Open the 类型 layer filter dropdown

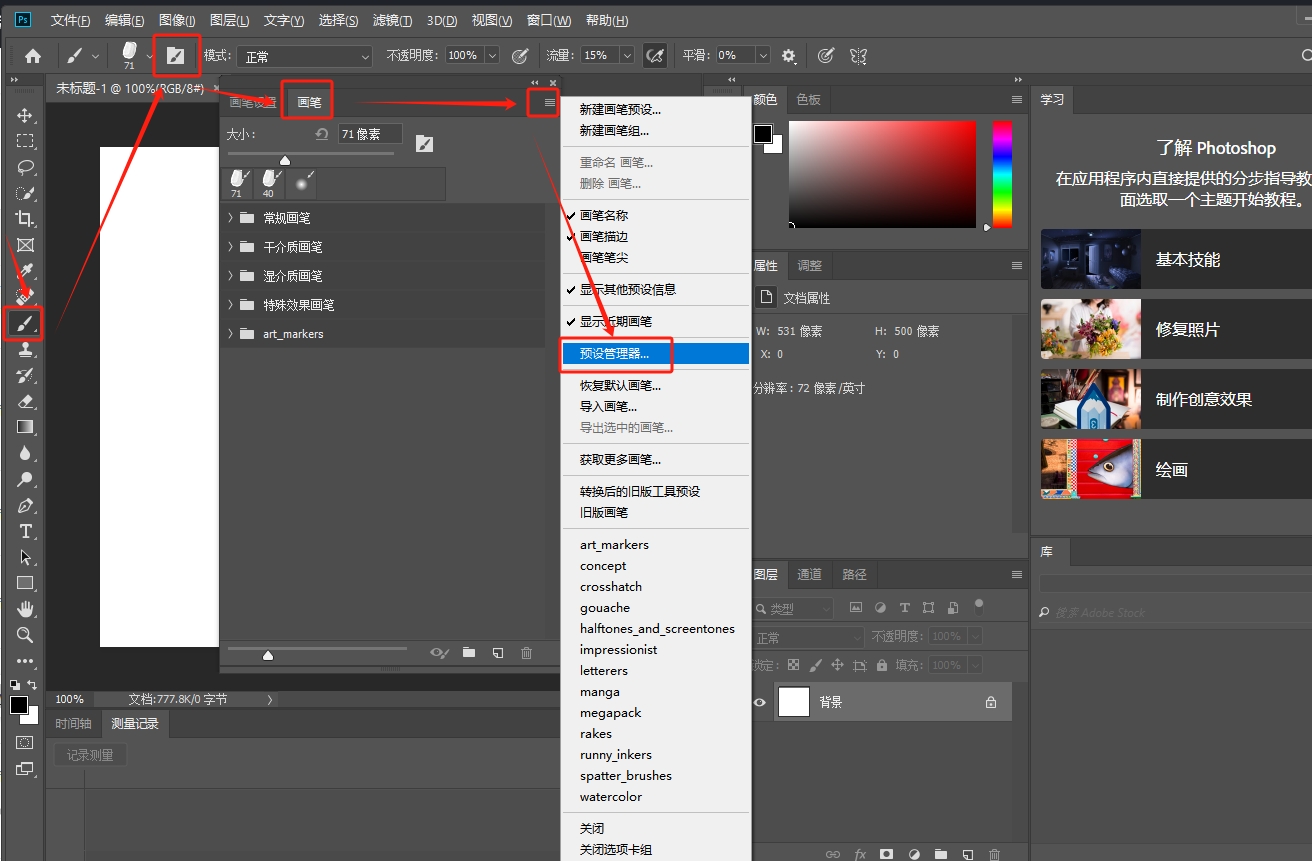[793, 608]
